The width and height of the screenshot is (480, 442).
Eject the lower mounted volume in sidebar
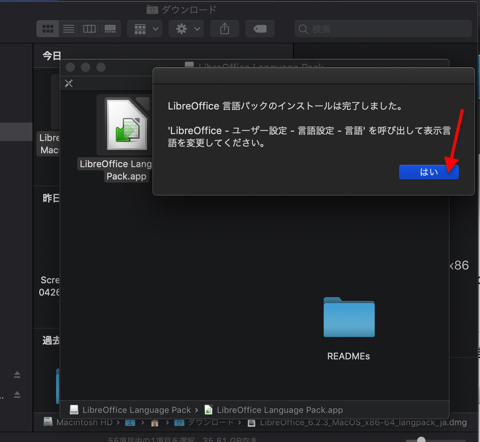(17, 395)
